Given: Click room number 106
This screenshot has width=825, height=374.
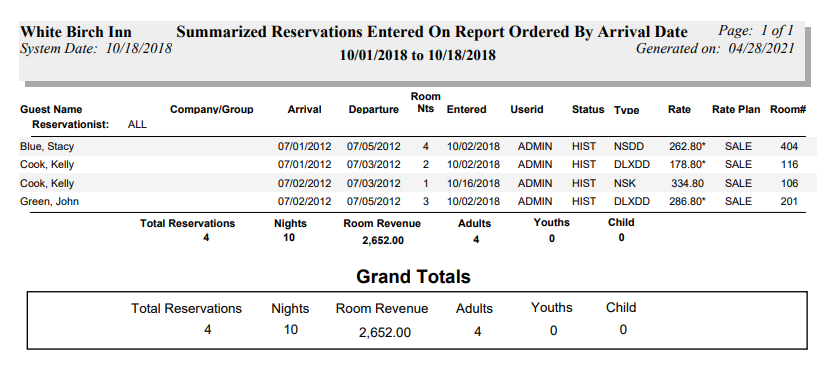Looking at the screenshot, I should 789,184.
